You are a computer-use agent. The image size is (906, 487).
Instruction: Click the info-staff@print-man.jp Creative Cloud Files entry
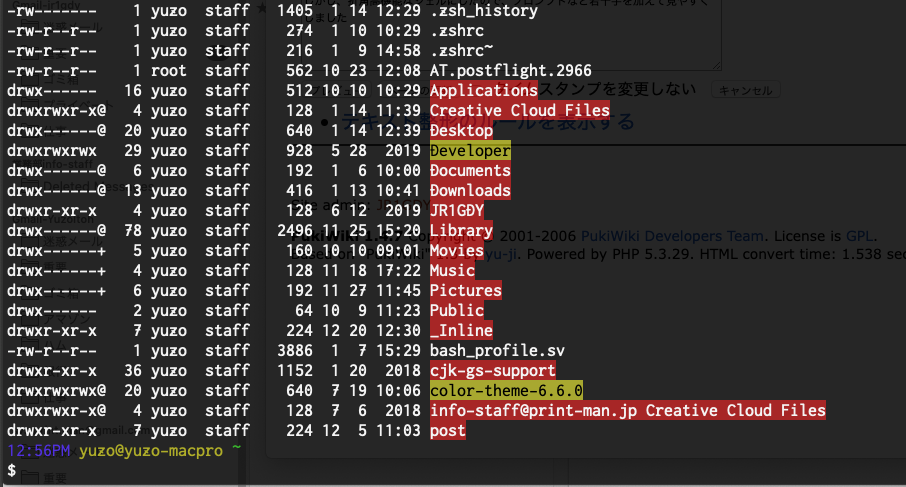(x=627, y=410)
